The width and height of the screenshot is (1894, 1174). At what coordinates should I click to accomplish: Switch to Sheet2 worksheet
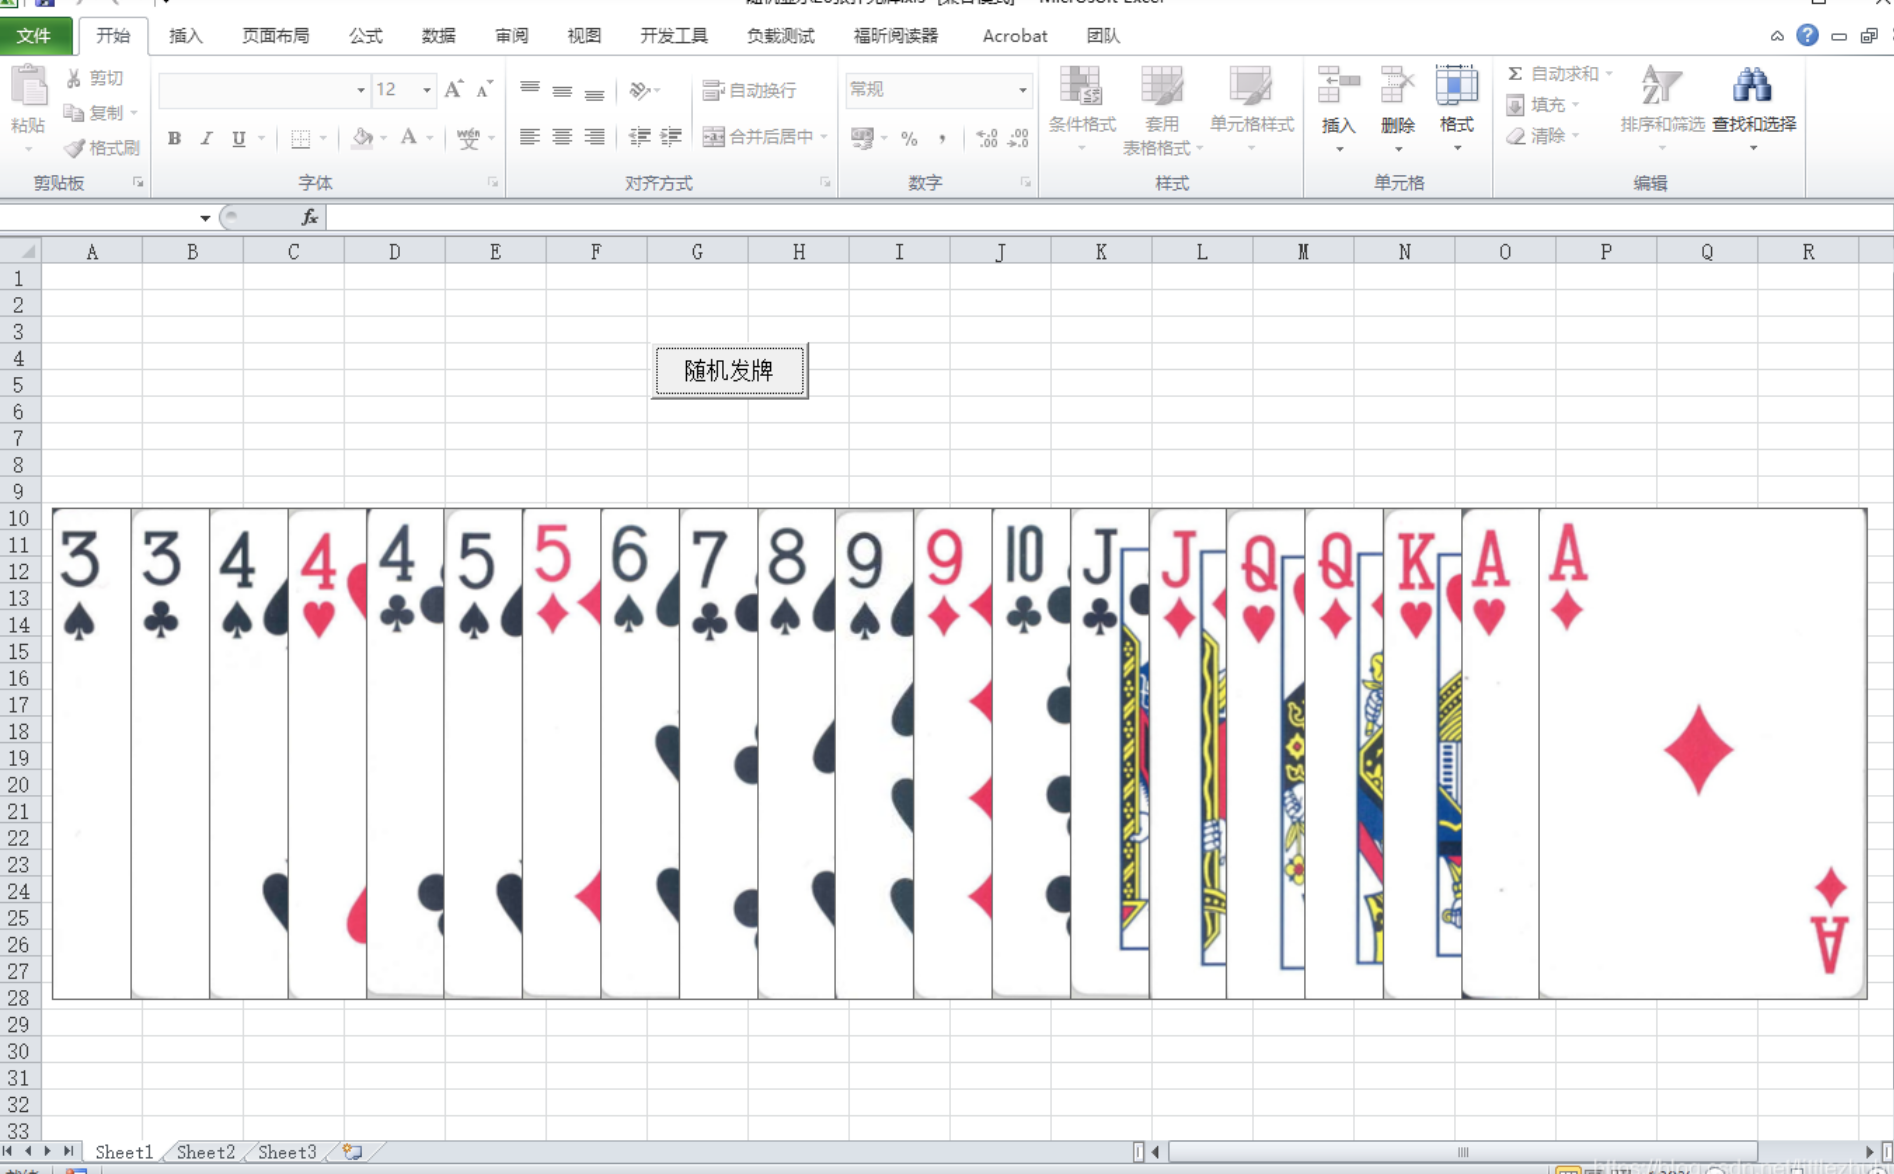tap(205, 1152)
